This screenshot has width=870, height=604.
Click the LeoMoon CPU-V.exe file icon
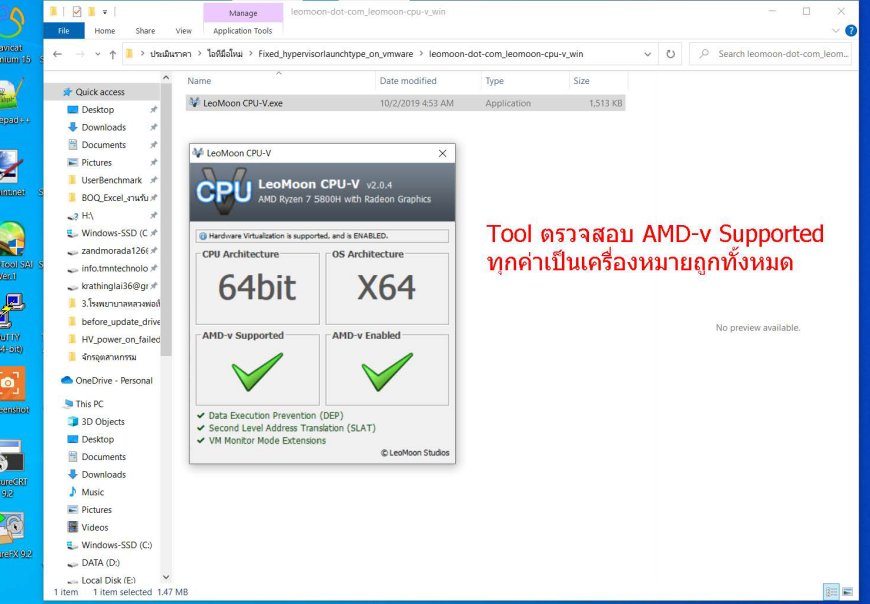[x=194, y=103]
